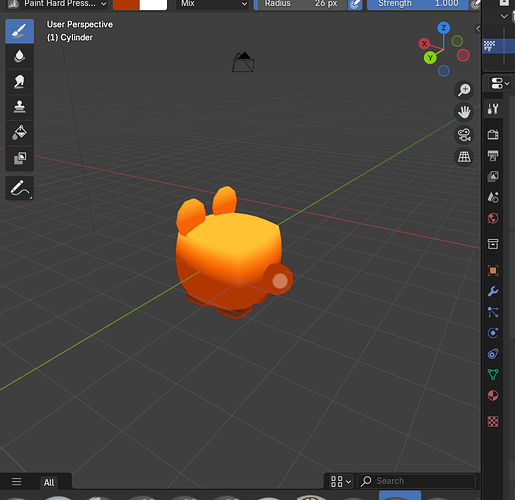Viewport: 515px width, 500px height.
Task: Select the Mask tool
Action: (19, 158)
